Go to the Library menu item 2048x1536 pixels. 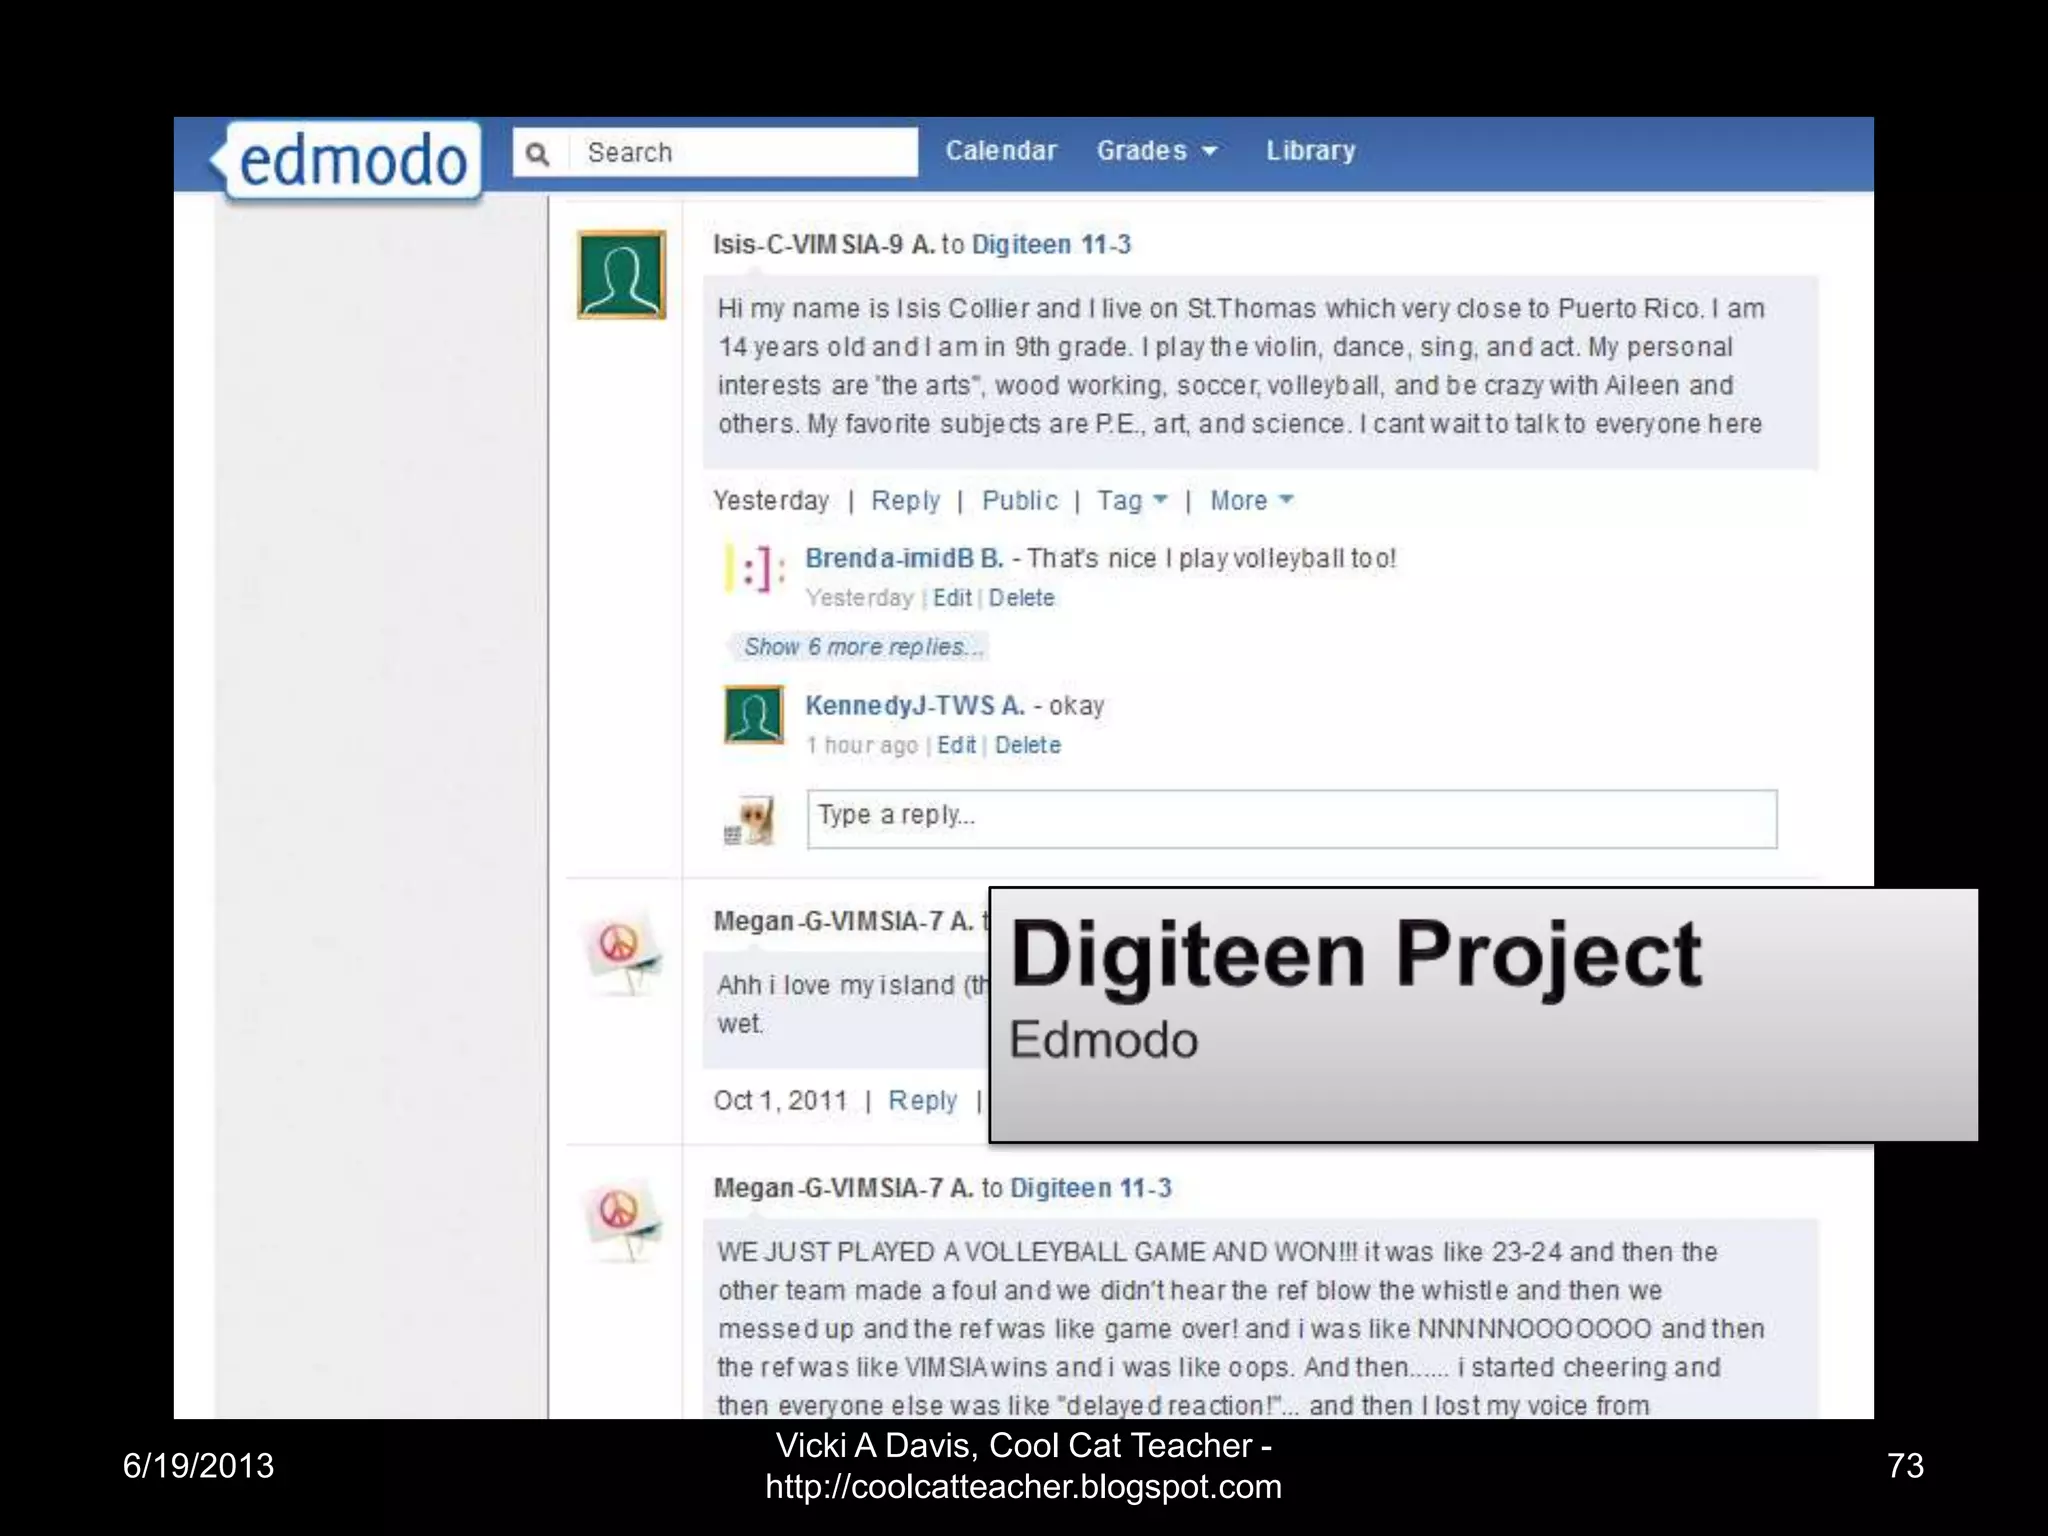[1310, 151]
